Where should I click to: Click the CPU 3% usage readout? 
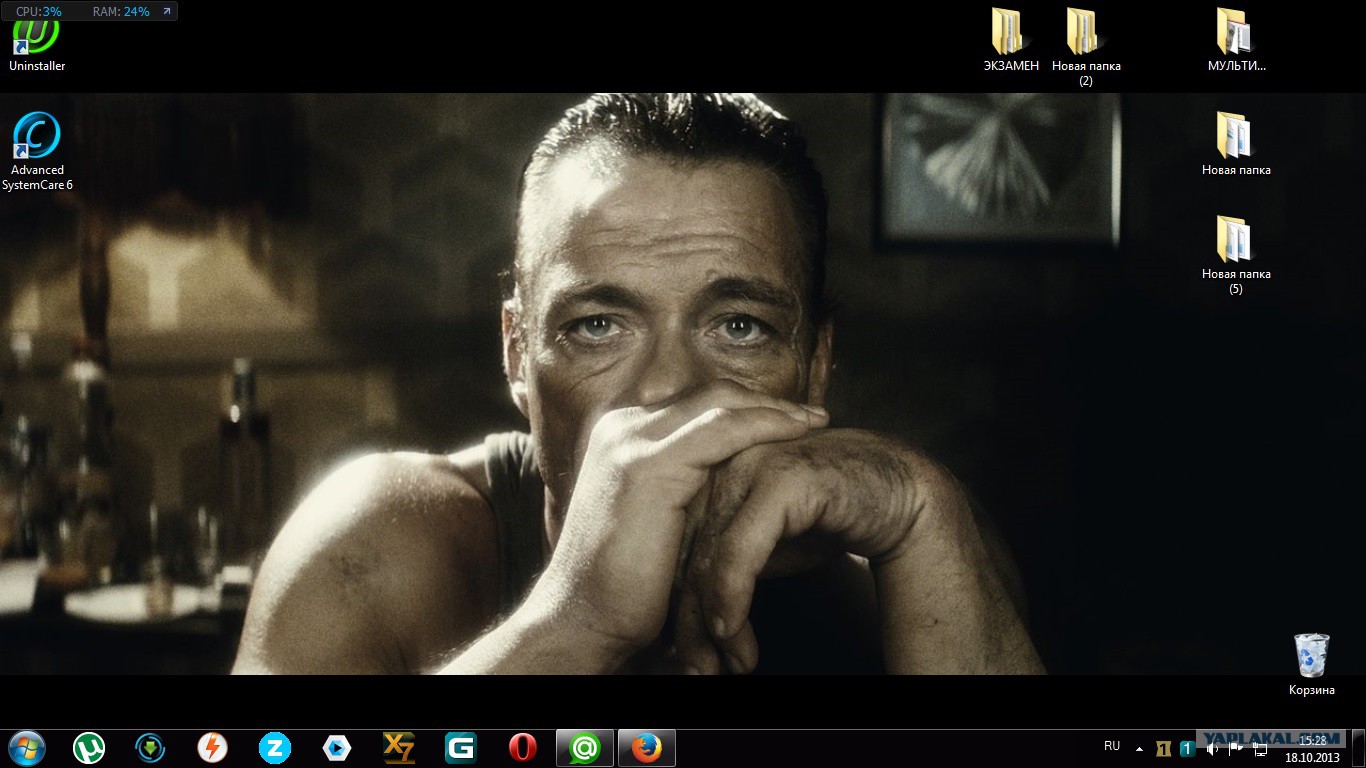[x=39, y=11]
